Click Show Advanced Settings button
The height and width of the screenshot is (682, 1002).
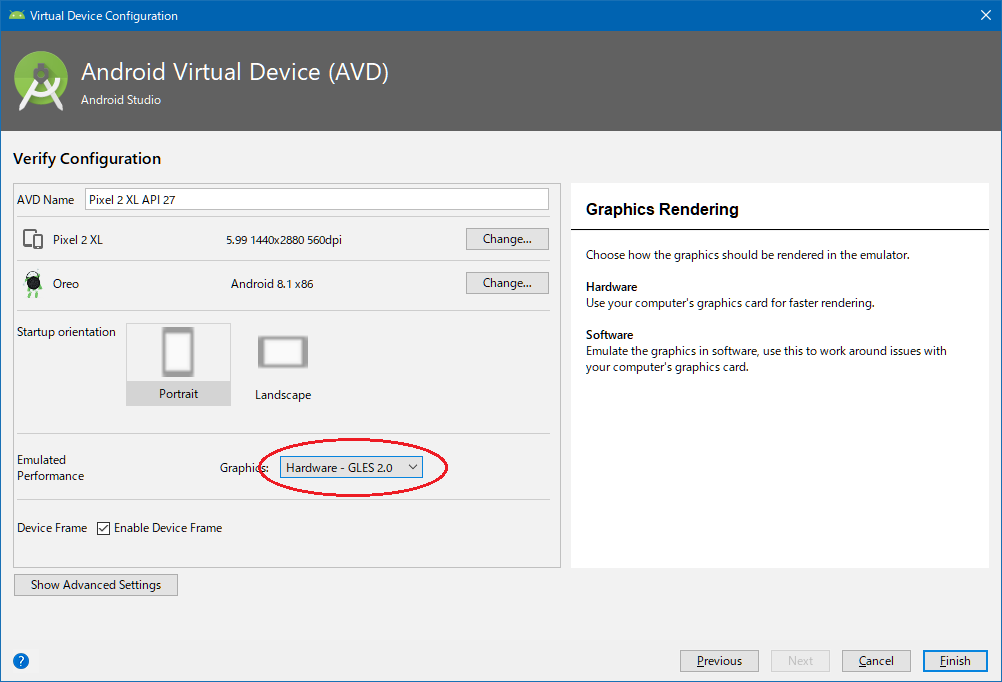point(96,585)
